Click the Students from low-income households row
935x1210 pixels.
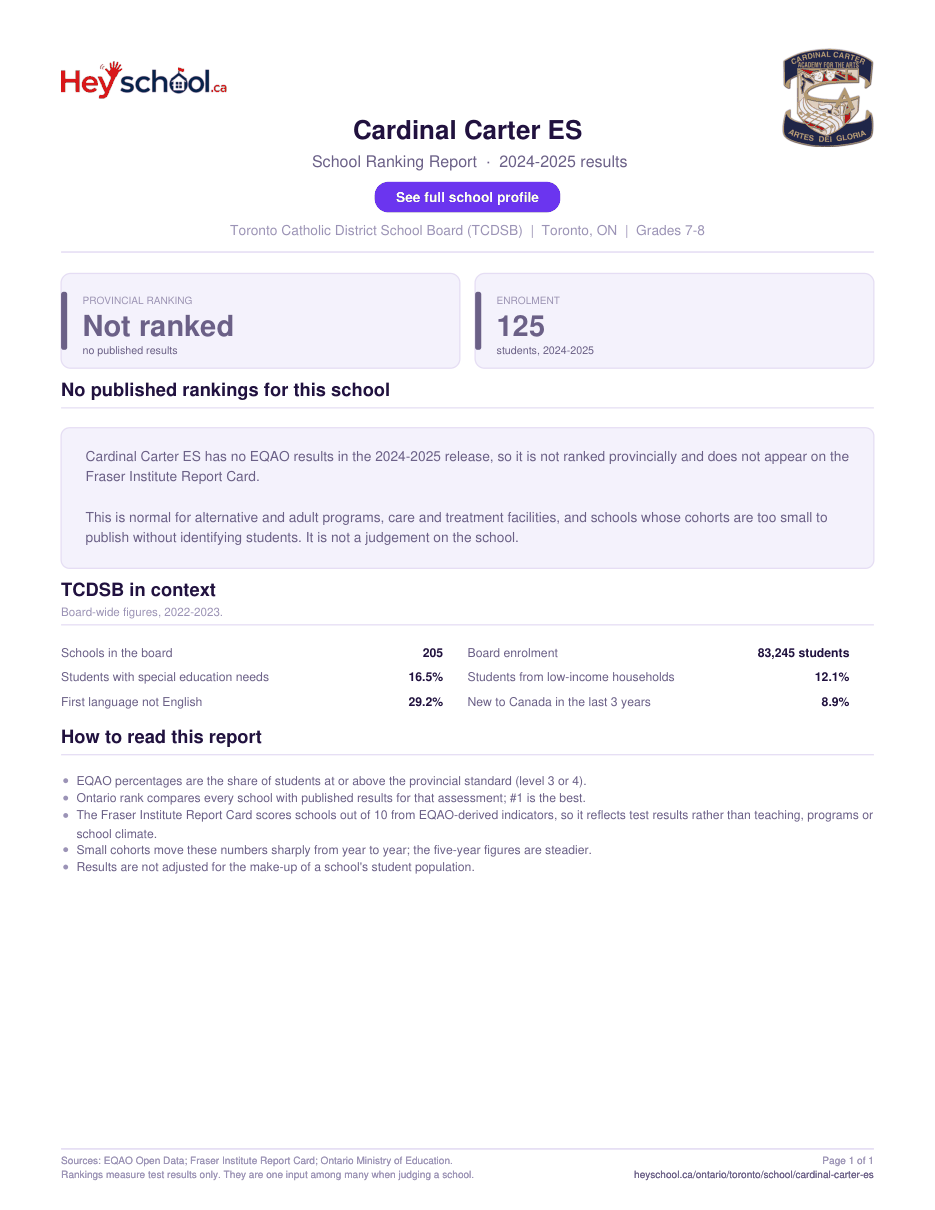click(x=658, y=677)
